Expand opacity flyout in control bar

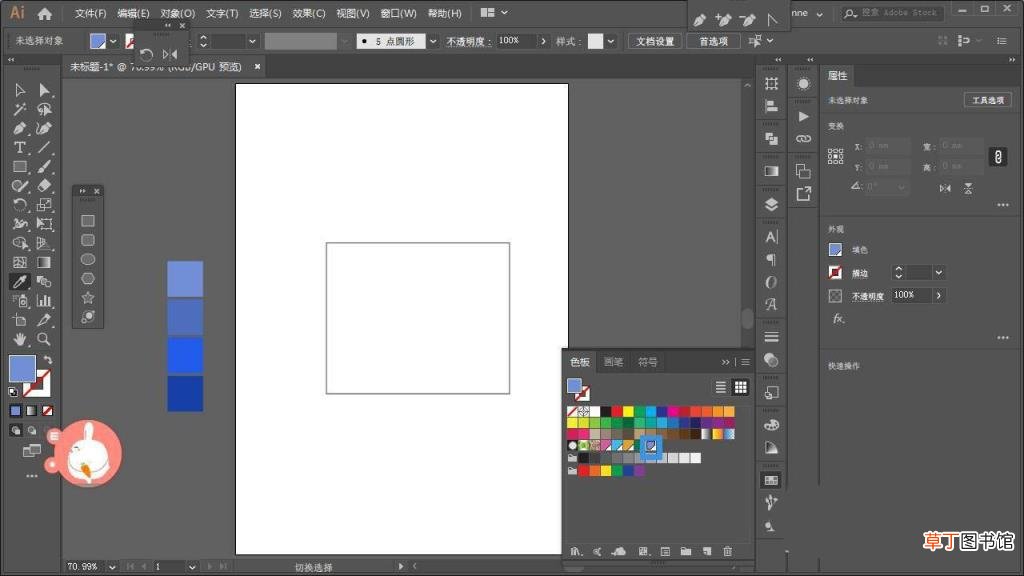point(543,41)
